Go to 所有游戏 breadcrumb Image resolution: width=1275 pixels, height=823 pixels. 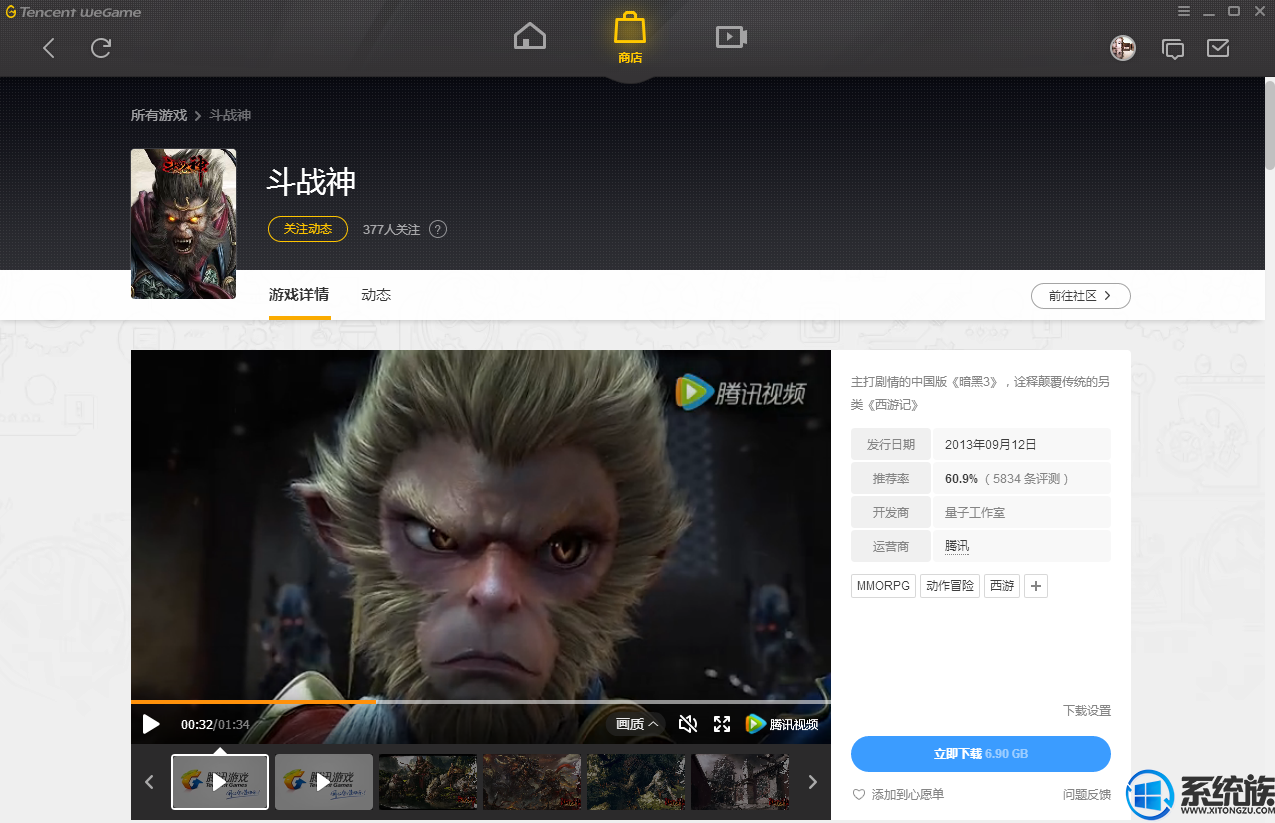[159, 115]
